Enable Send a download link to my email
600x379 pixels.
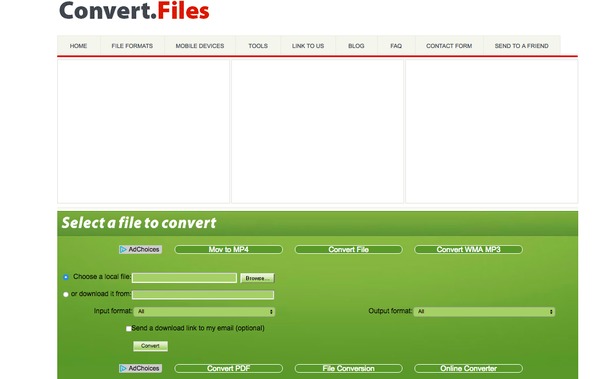129,328
